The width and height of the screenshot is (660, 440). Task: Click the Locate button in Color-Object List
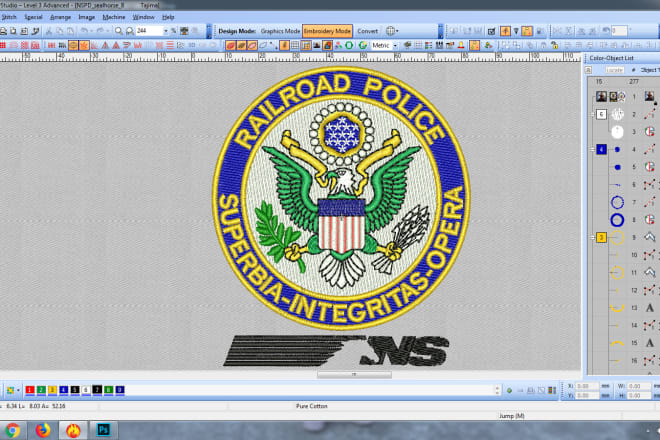[614, 70]
